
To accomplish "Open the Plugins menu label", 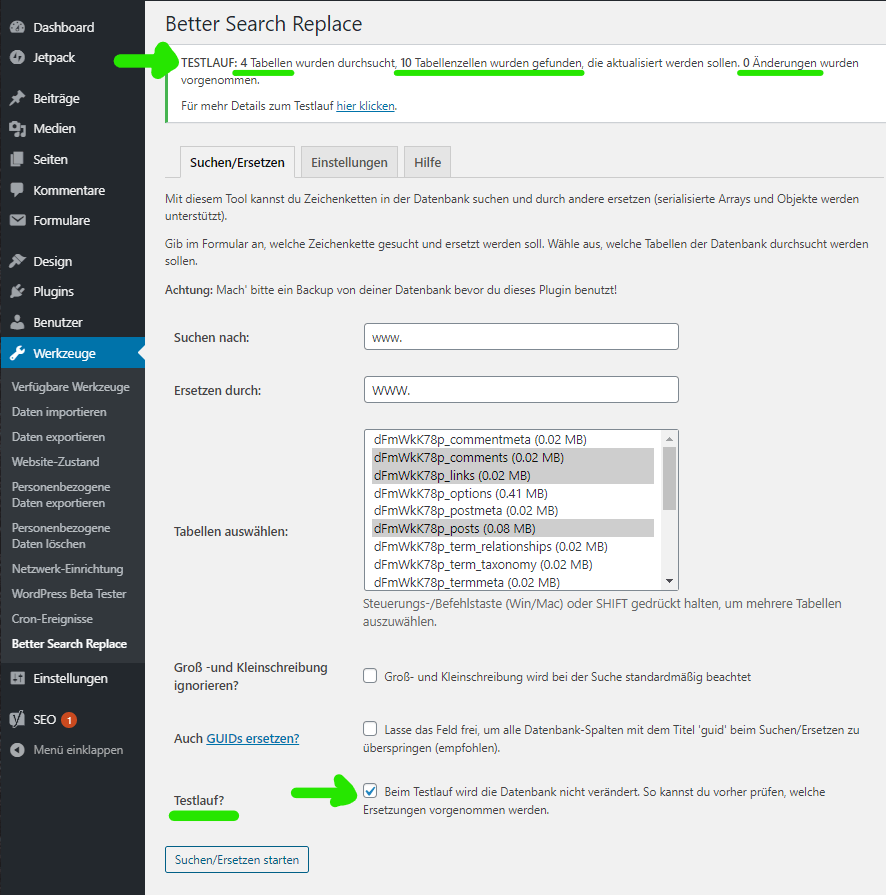I will pyautogui.click(x=53, y=291).
